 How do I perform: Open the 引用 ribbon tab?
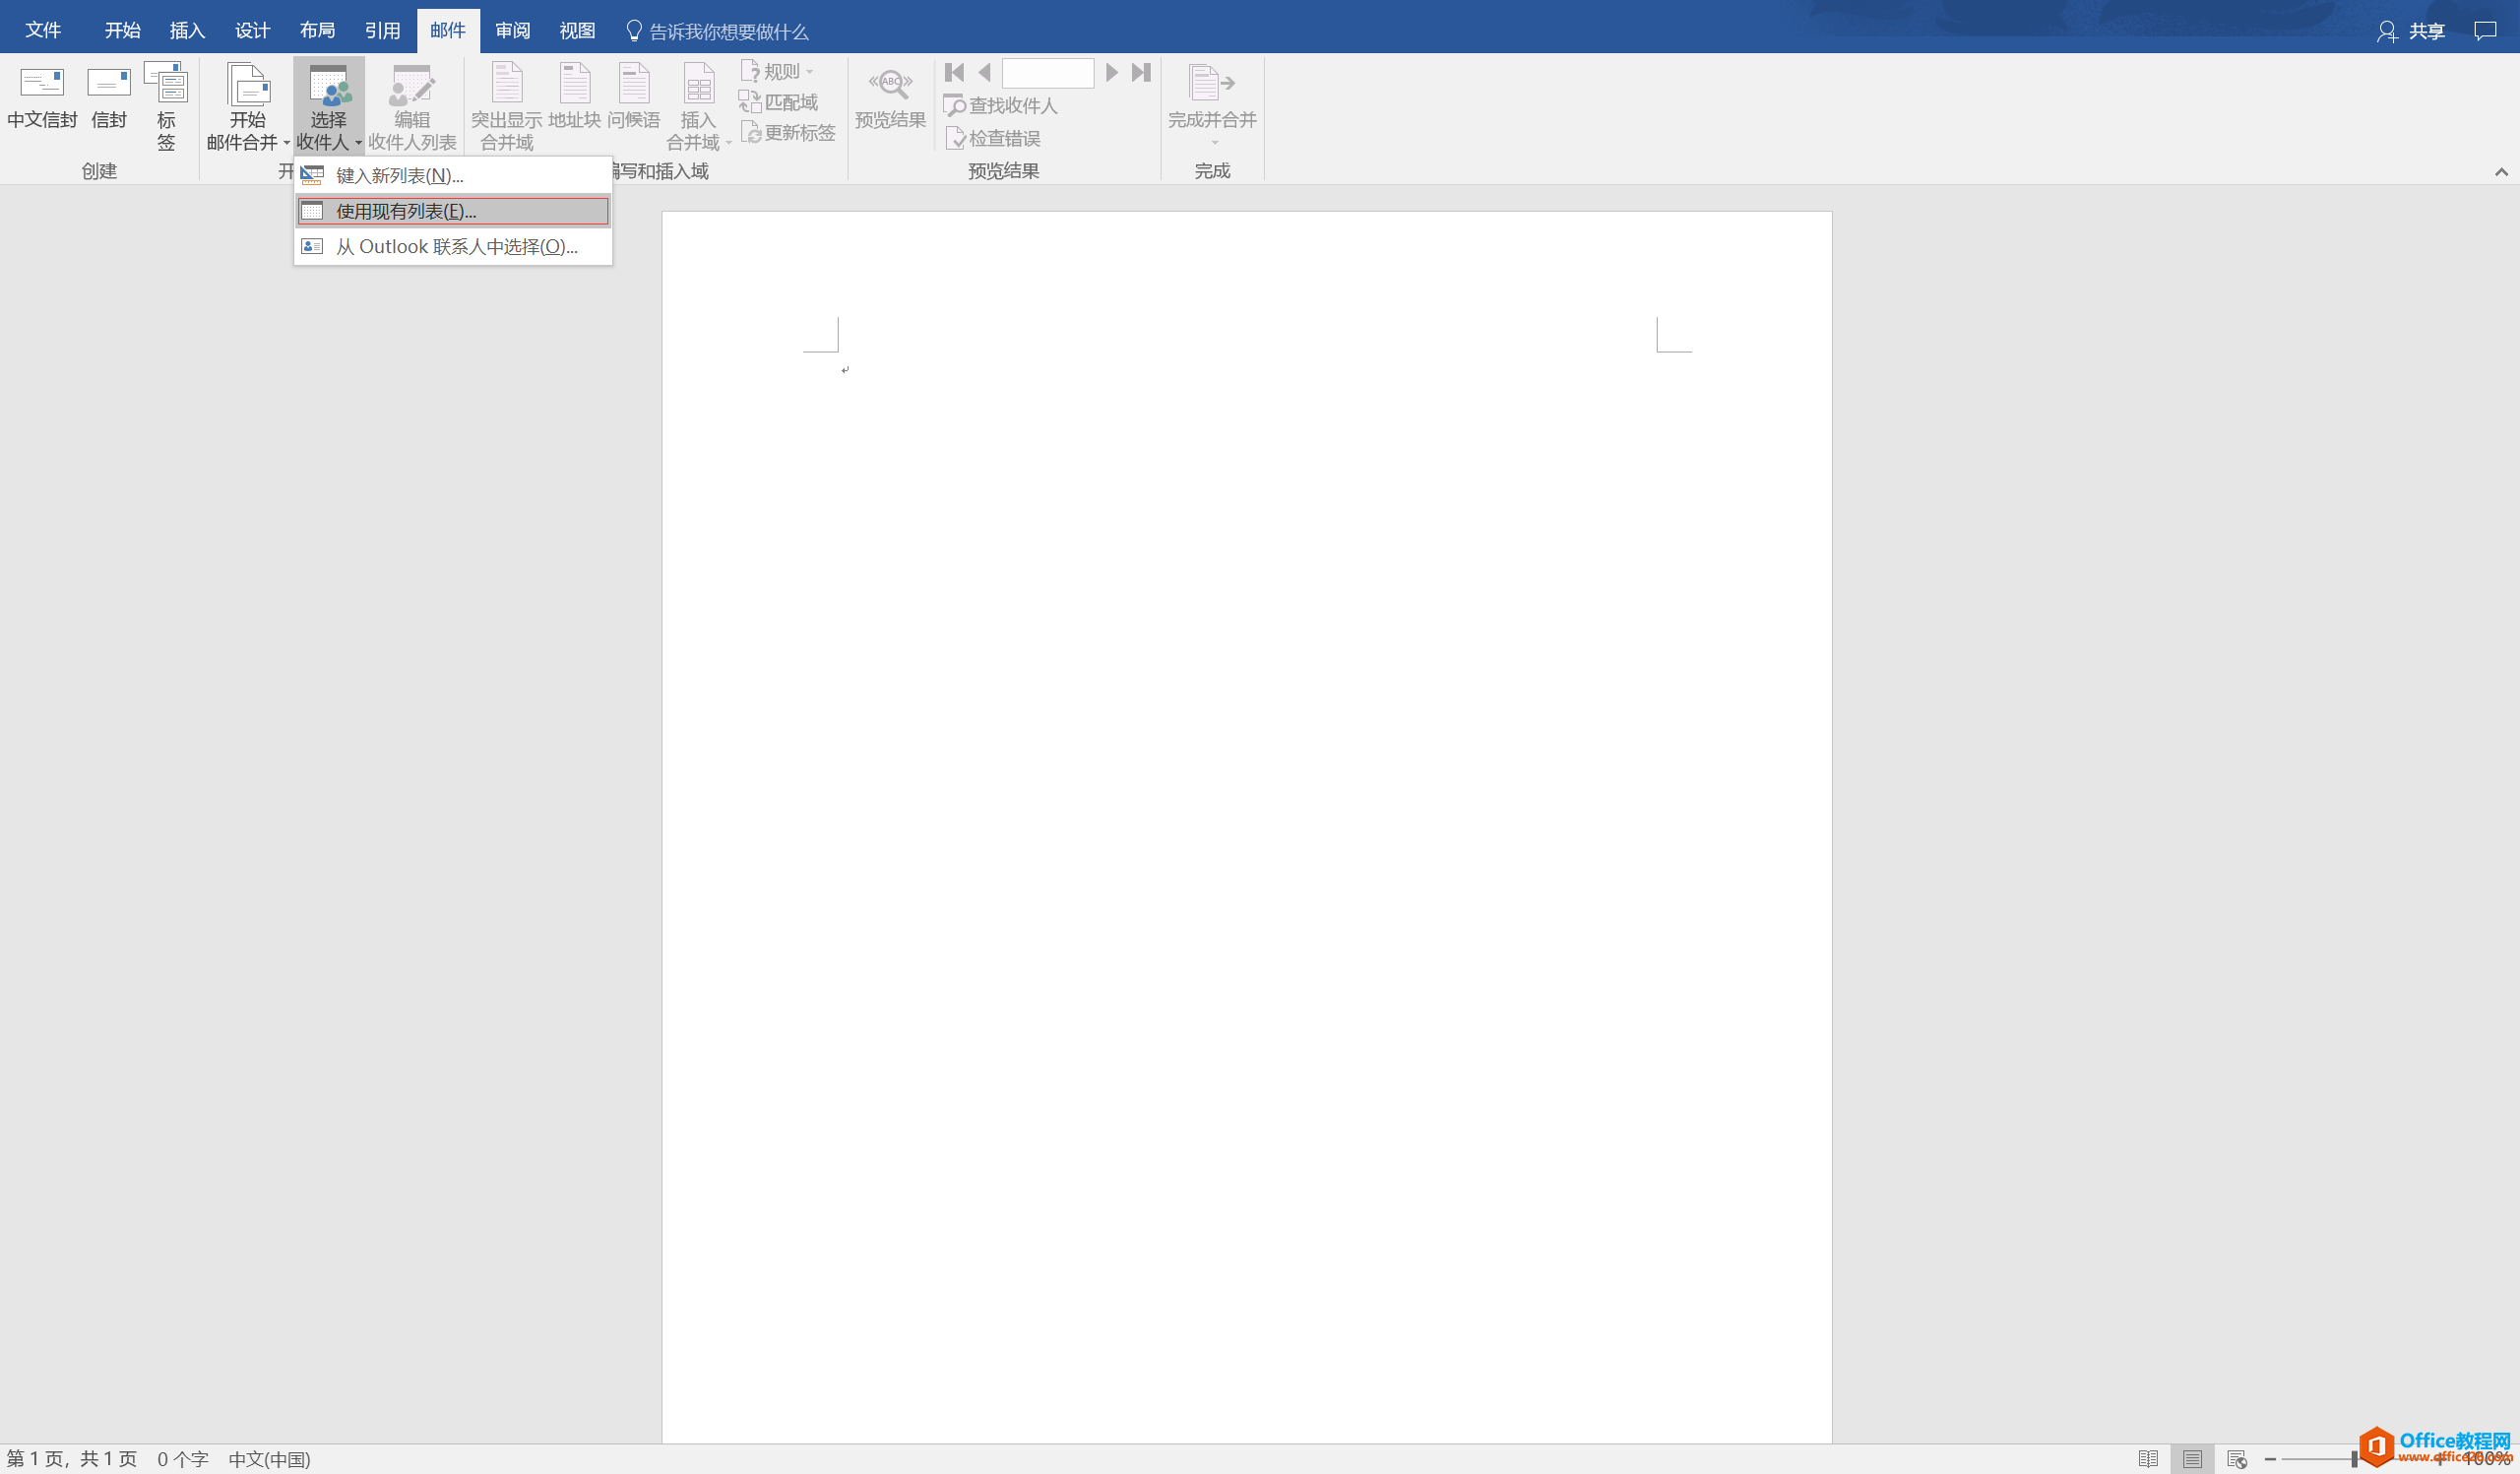point(382,31)
